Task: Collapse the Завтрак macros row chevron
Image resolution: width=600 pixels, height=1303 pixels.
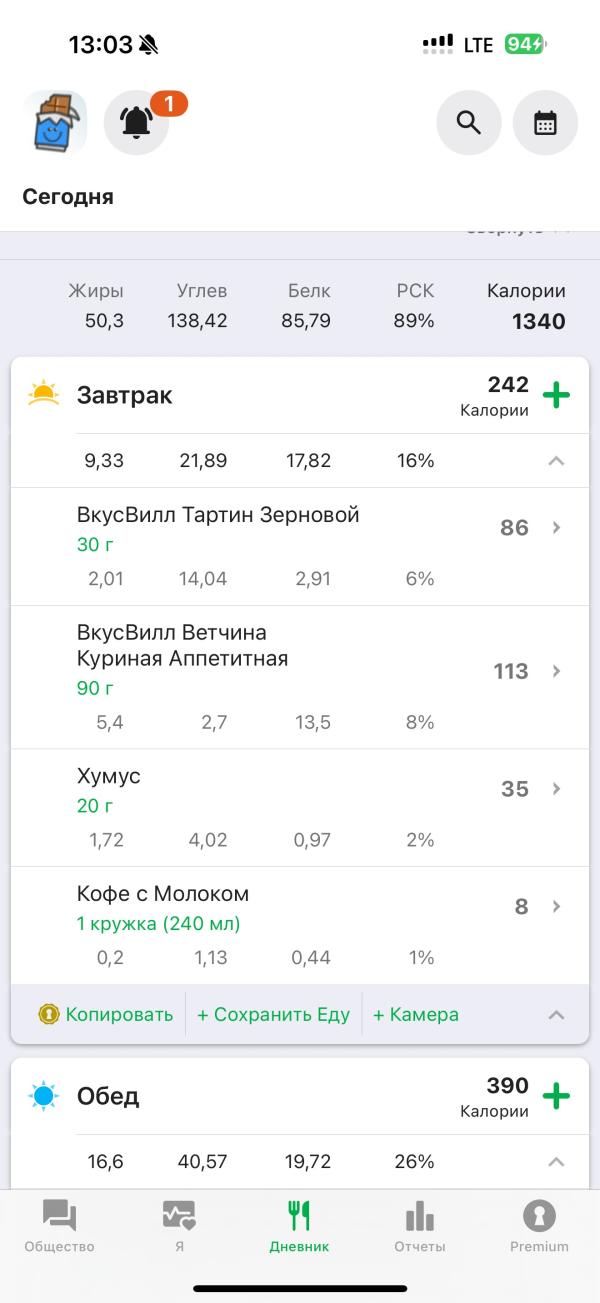Action: coord(557,461)
